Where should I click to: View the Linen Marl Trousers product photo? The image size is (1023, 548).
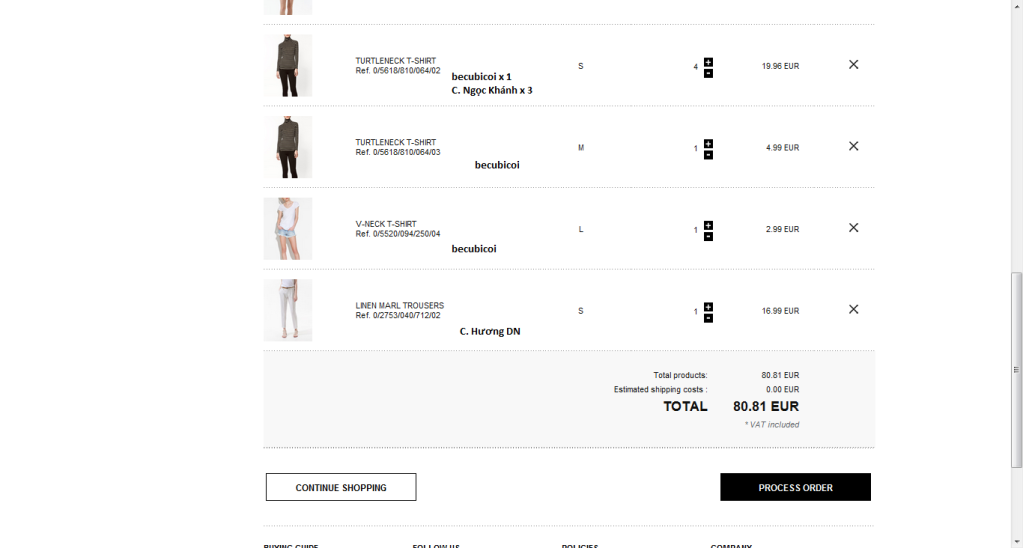click(288, 310)
